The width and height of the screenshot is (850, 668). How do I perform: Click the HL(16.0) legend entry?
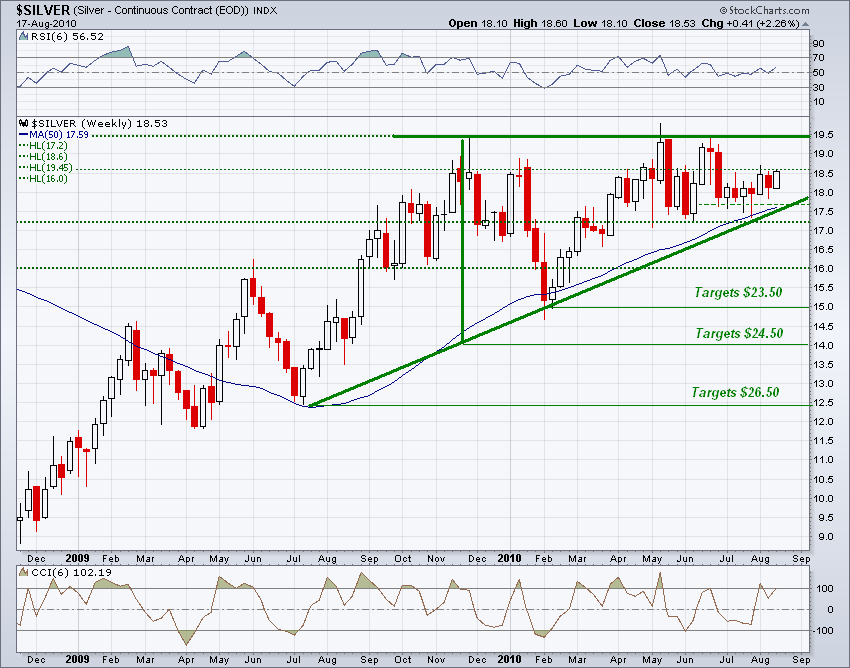(43, 178)
